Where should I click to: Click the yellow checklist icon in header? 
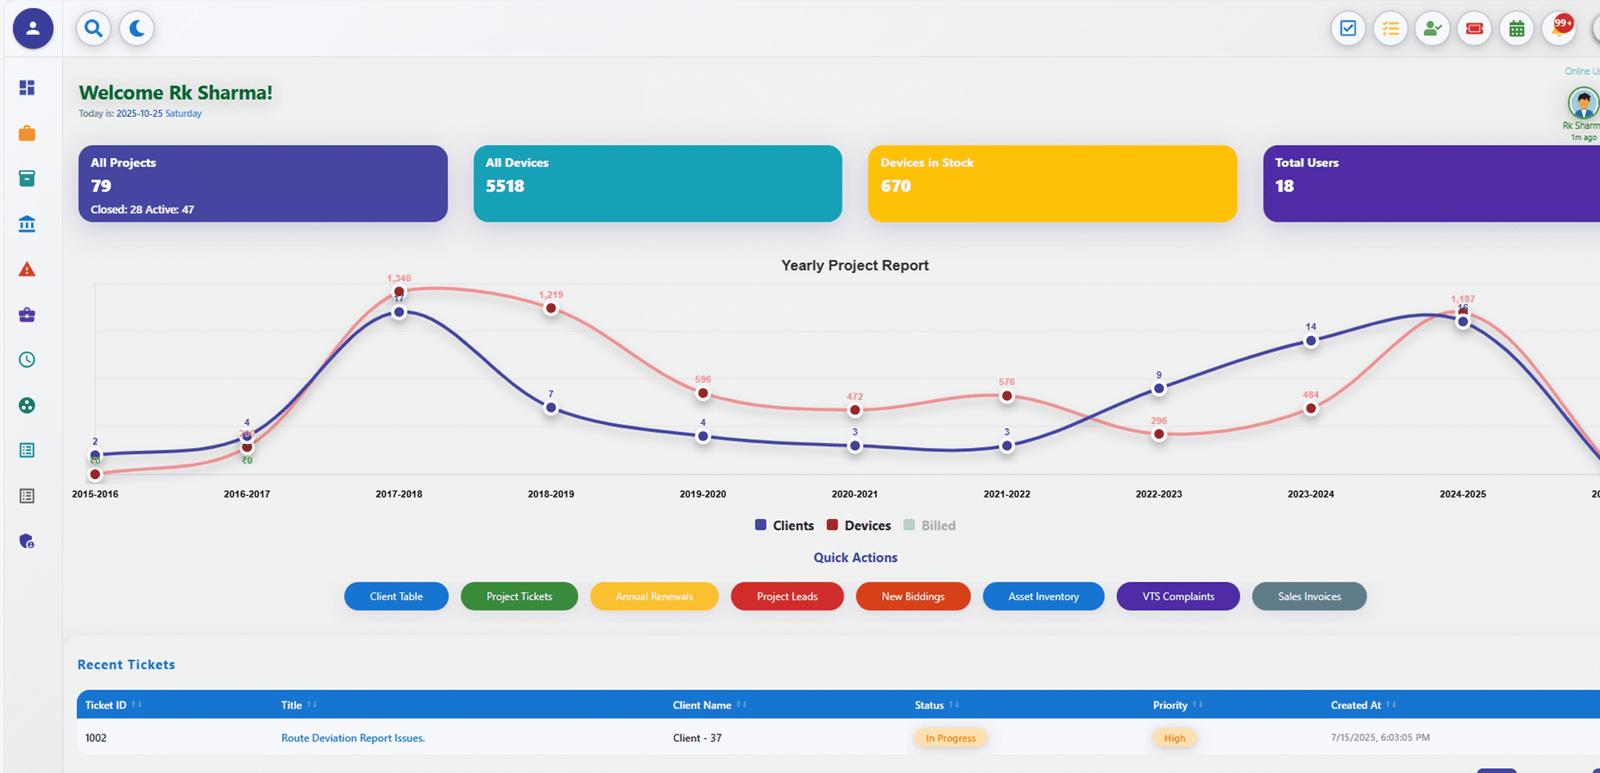1390,28
